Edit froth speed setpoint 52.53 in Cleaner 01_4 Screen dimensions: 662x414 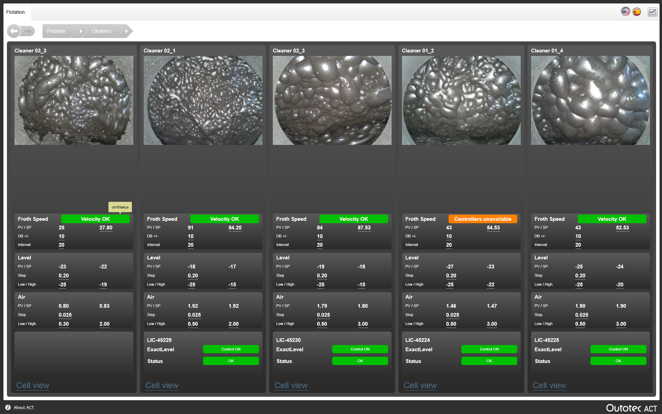[622, 228]
